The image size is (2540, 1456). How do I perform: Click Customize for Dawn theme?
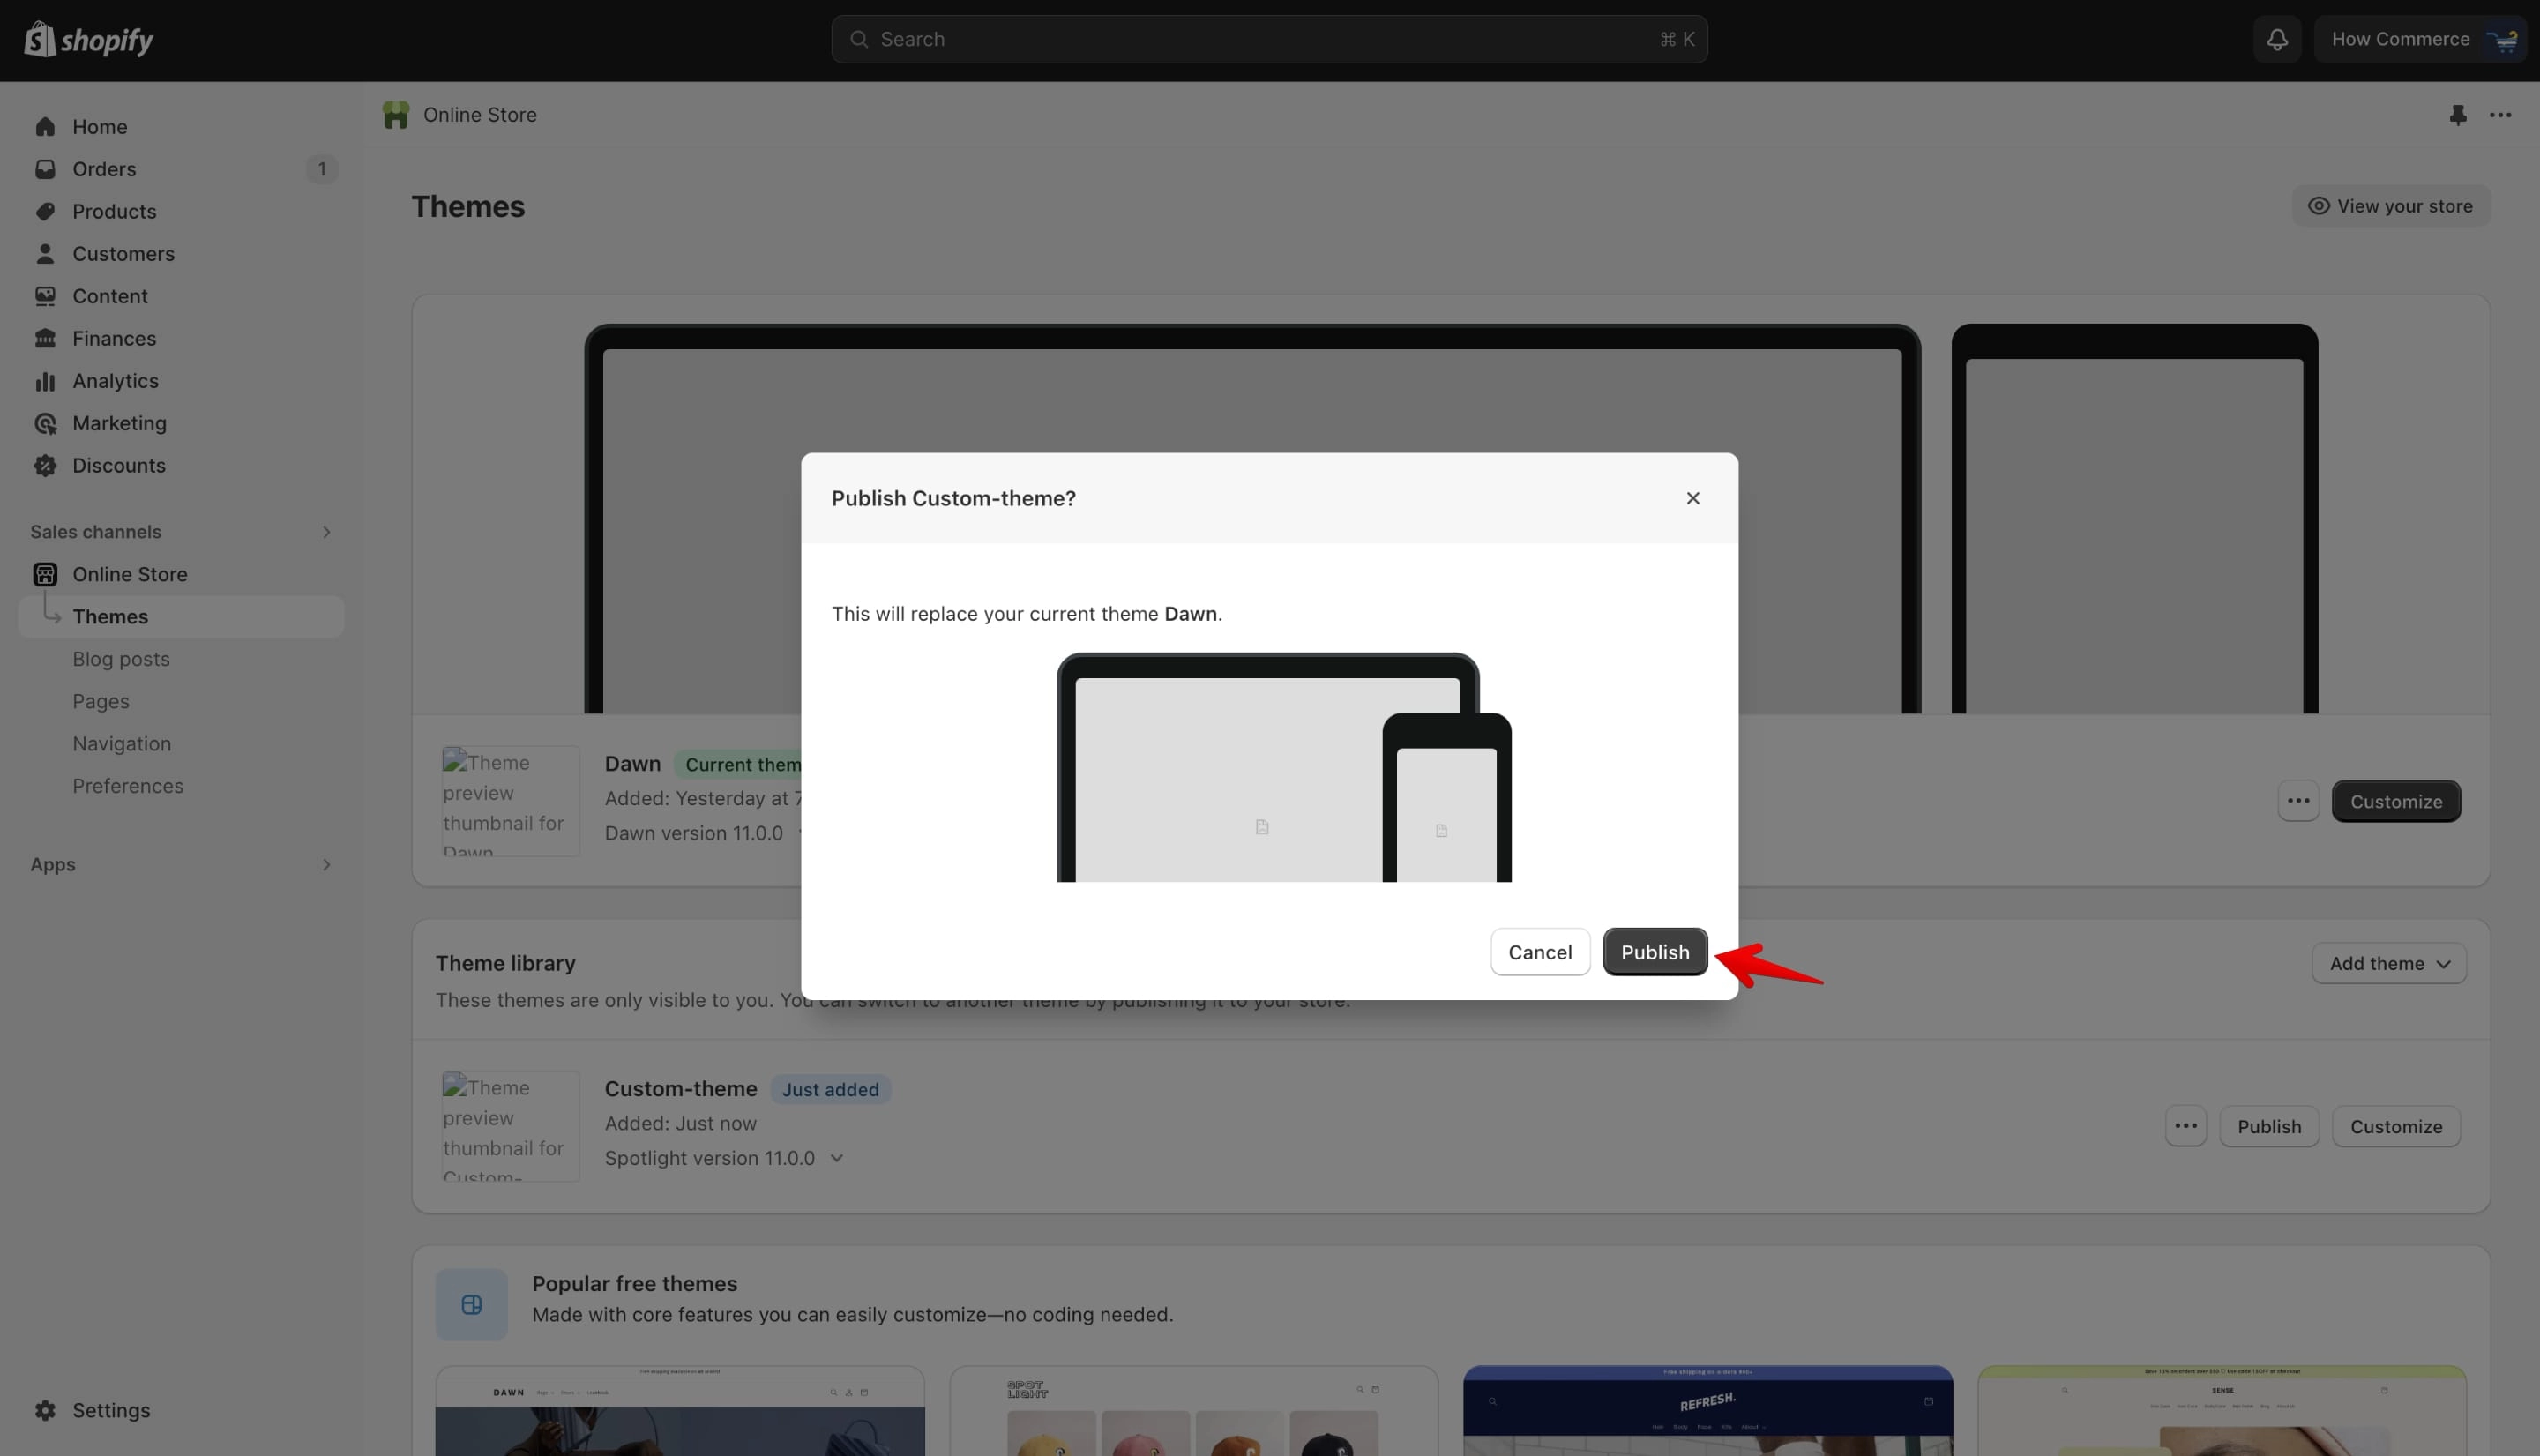coord(2396,801)
